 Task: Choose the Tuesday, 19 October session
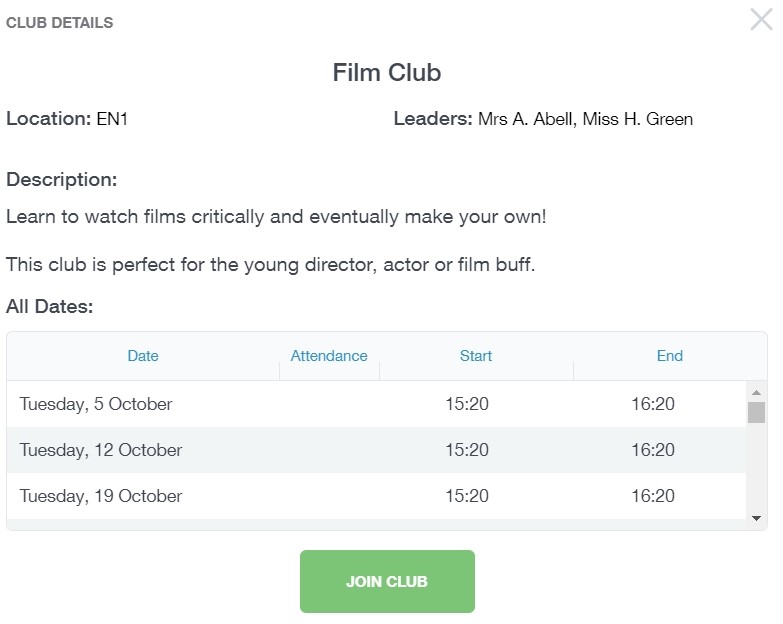click(101, 496)
